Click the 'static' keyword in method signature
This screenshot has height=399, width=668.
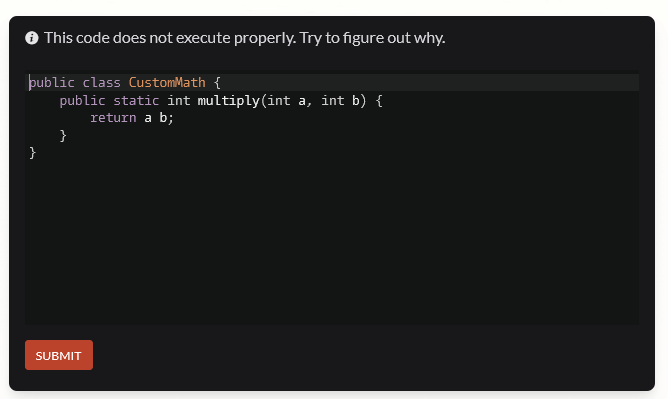[x=136, y=100]
